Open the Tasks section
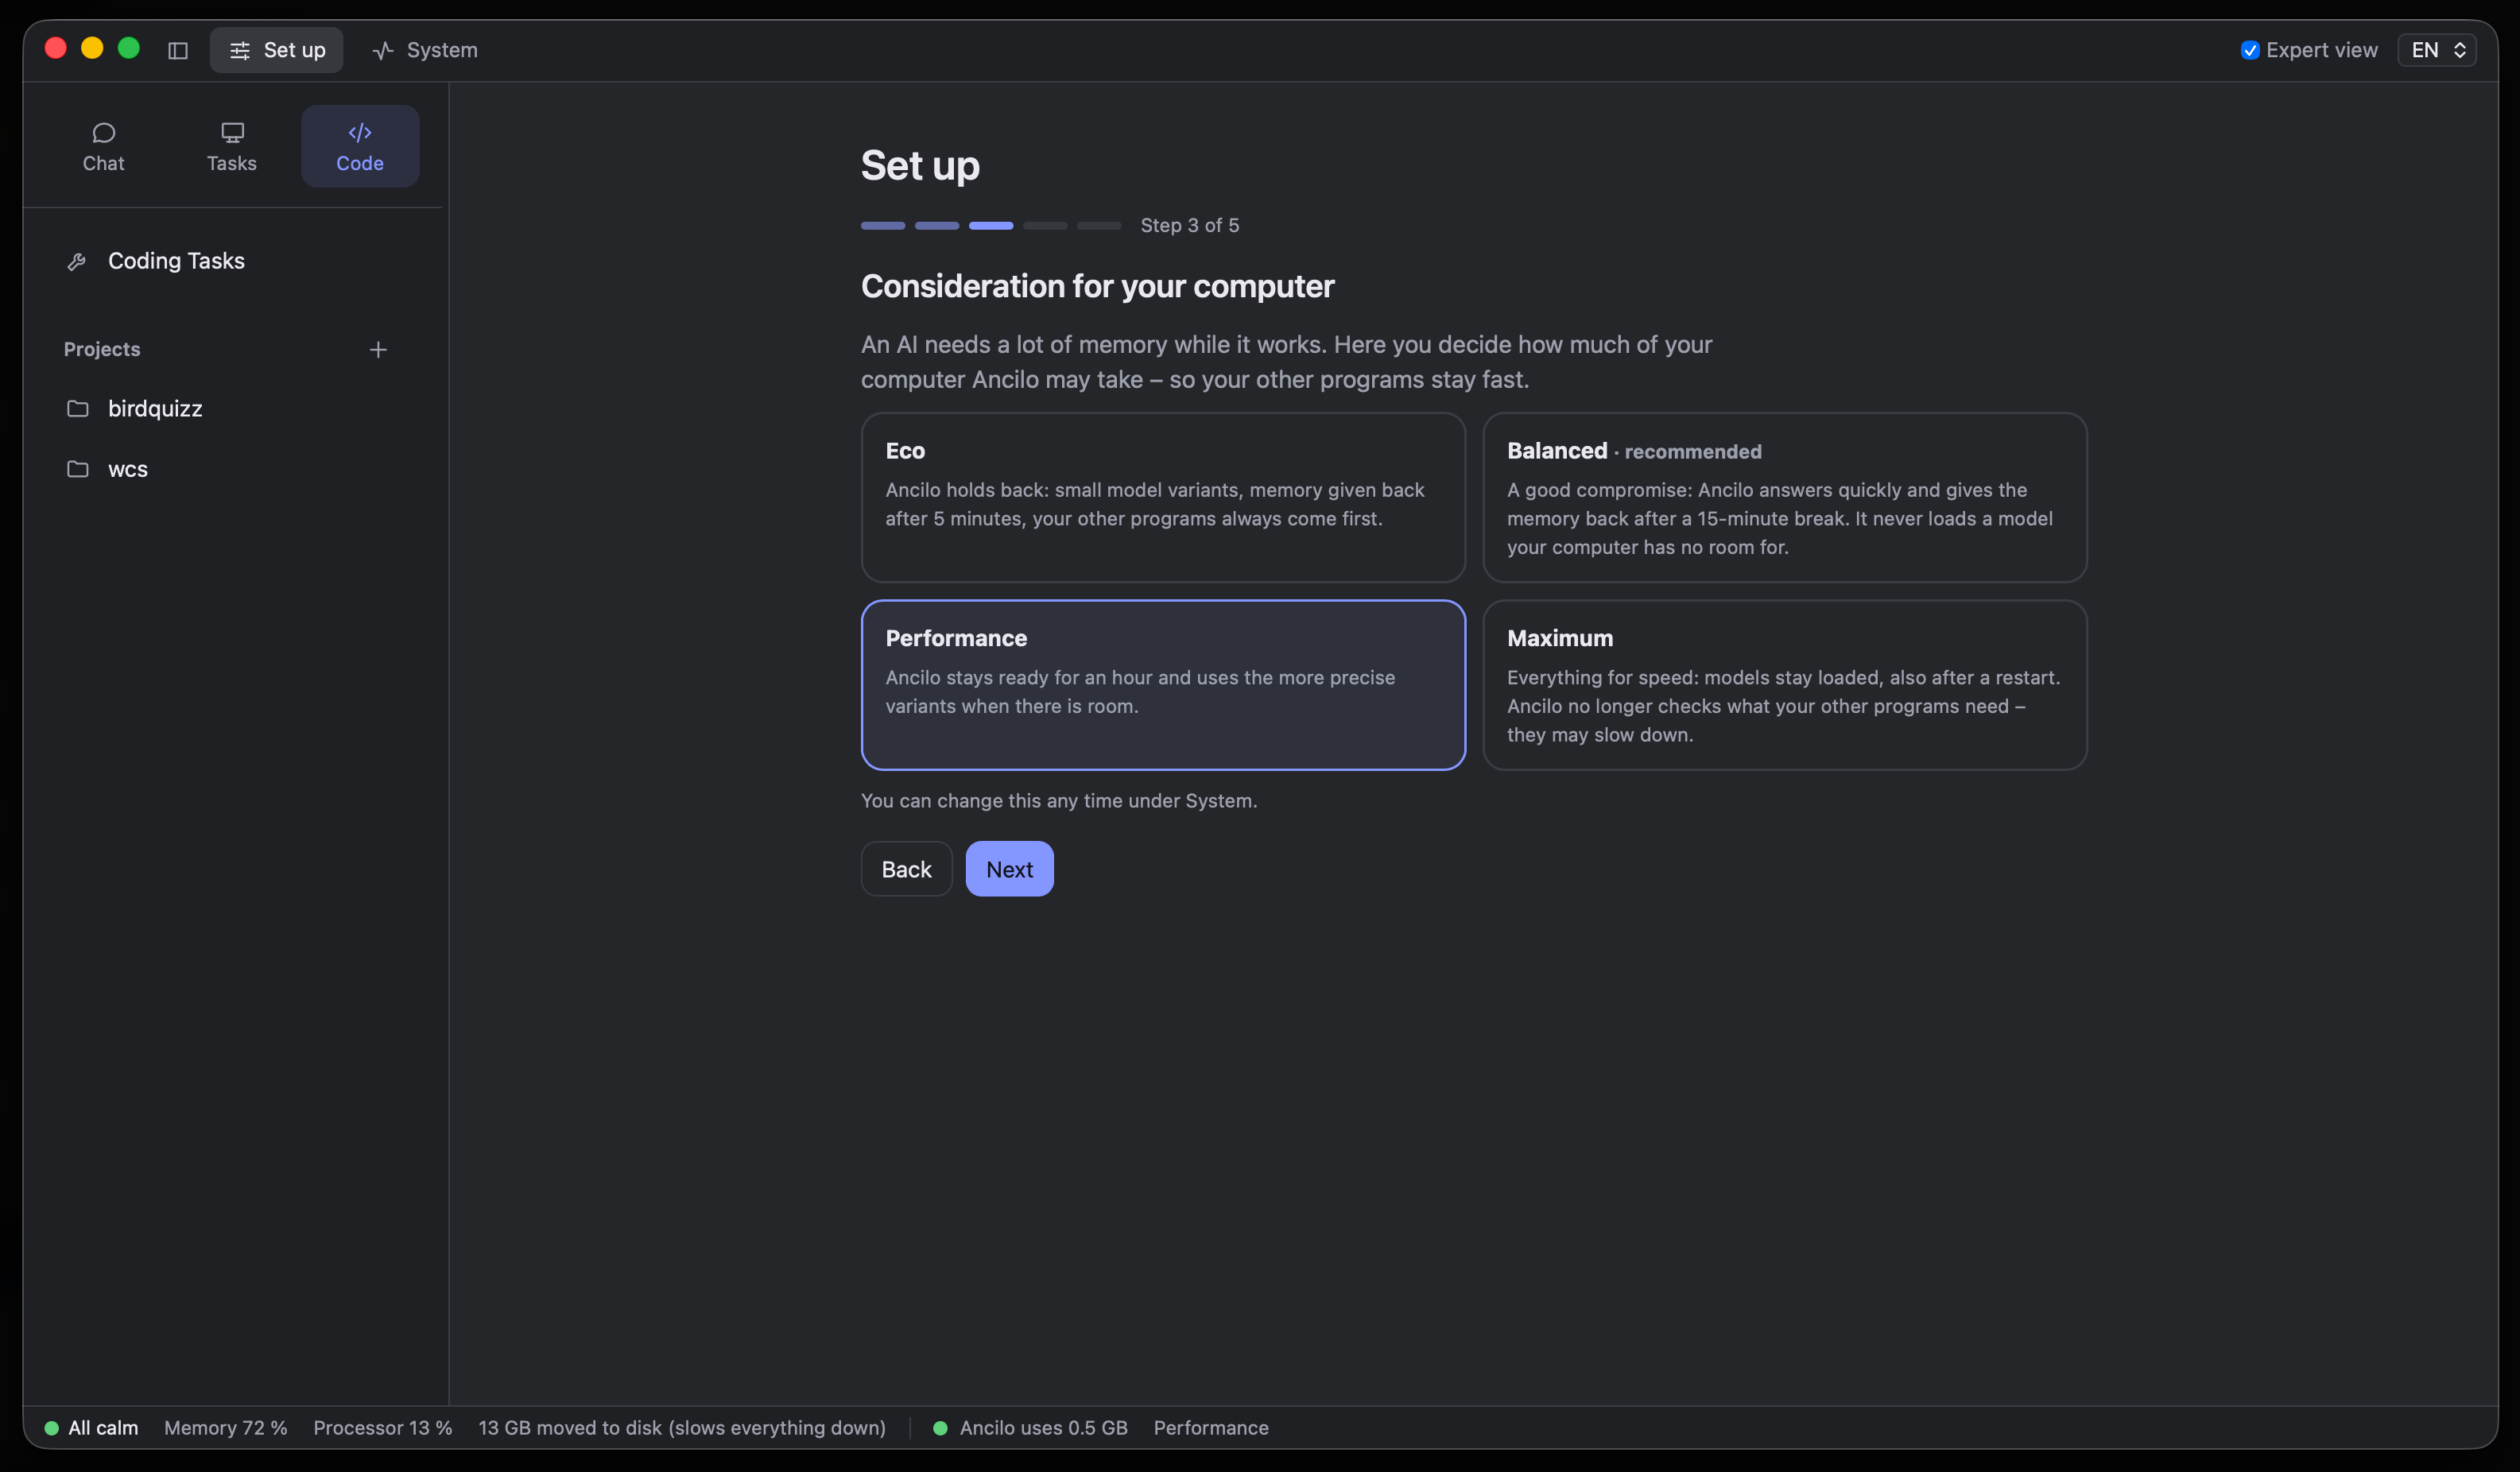 pyautogui.click(x=232, y=147)
